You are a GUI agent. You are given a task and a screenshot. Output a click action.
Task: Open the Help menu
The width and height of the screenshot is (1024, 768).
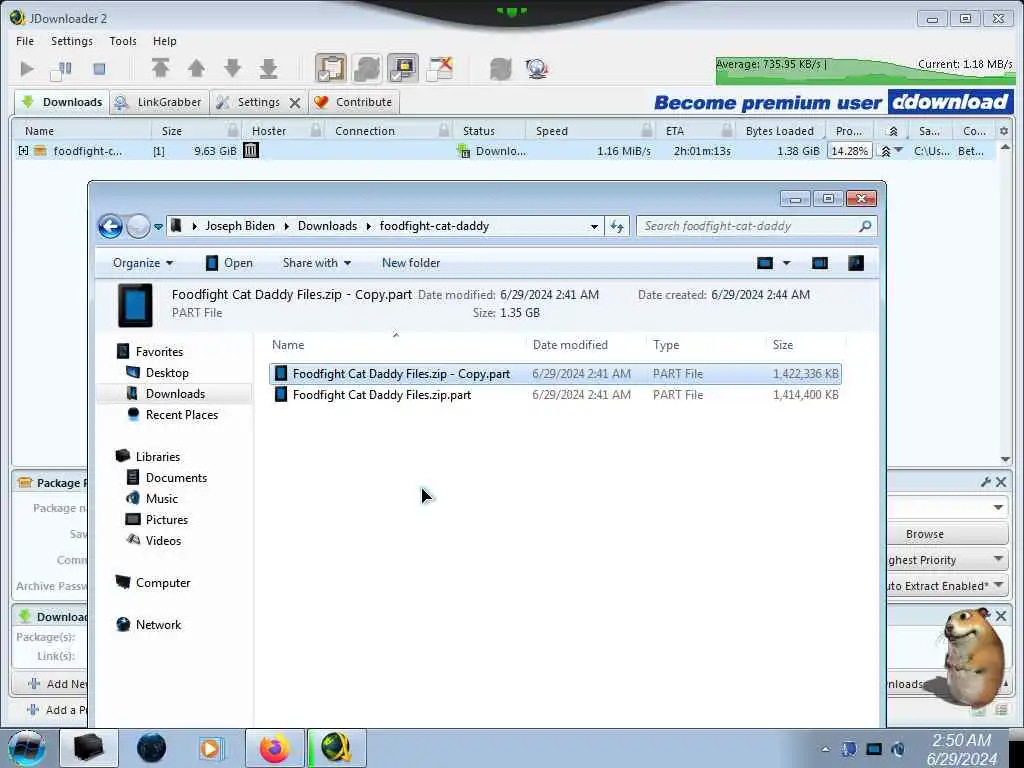click(165, 40)
